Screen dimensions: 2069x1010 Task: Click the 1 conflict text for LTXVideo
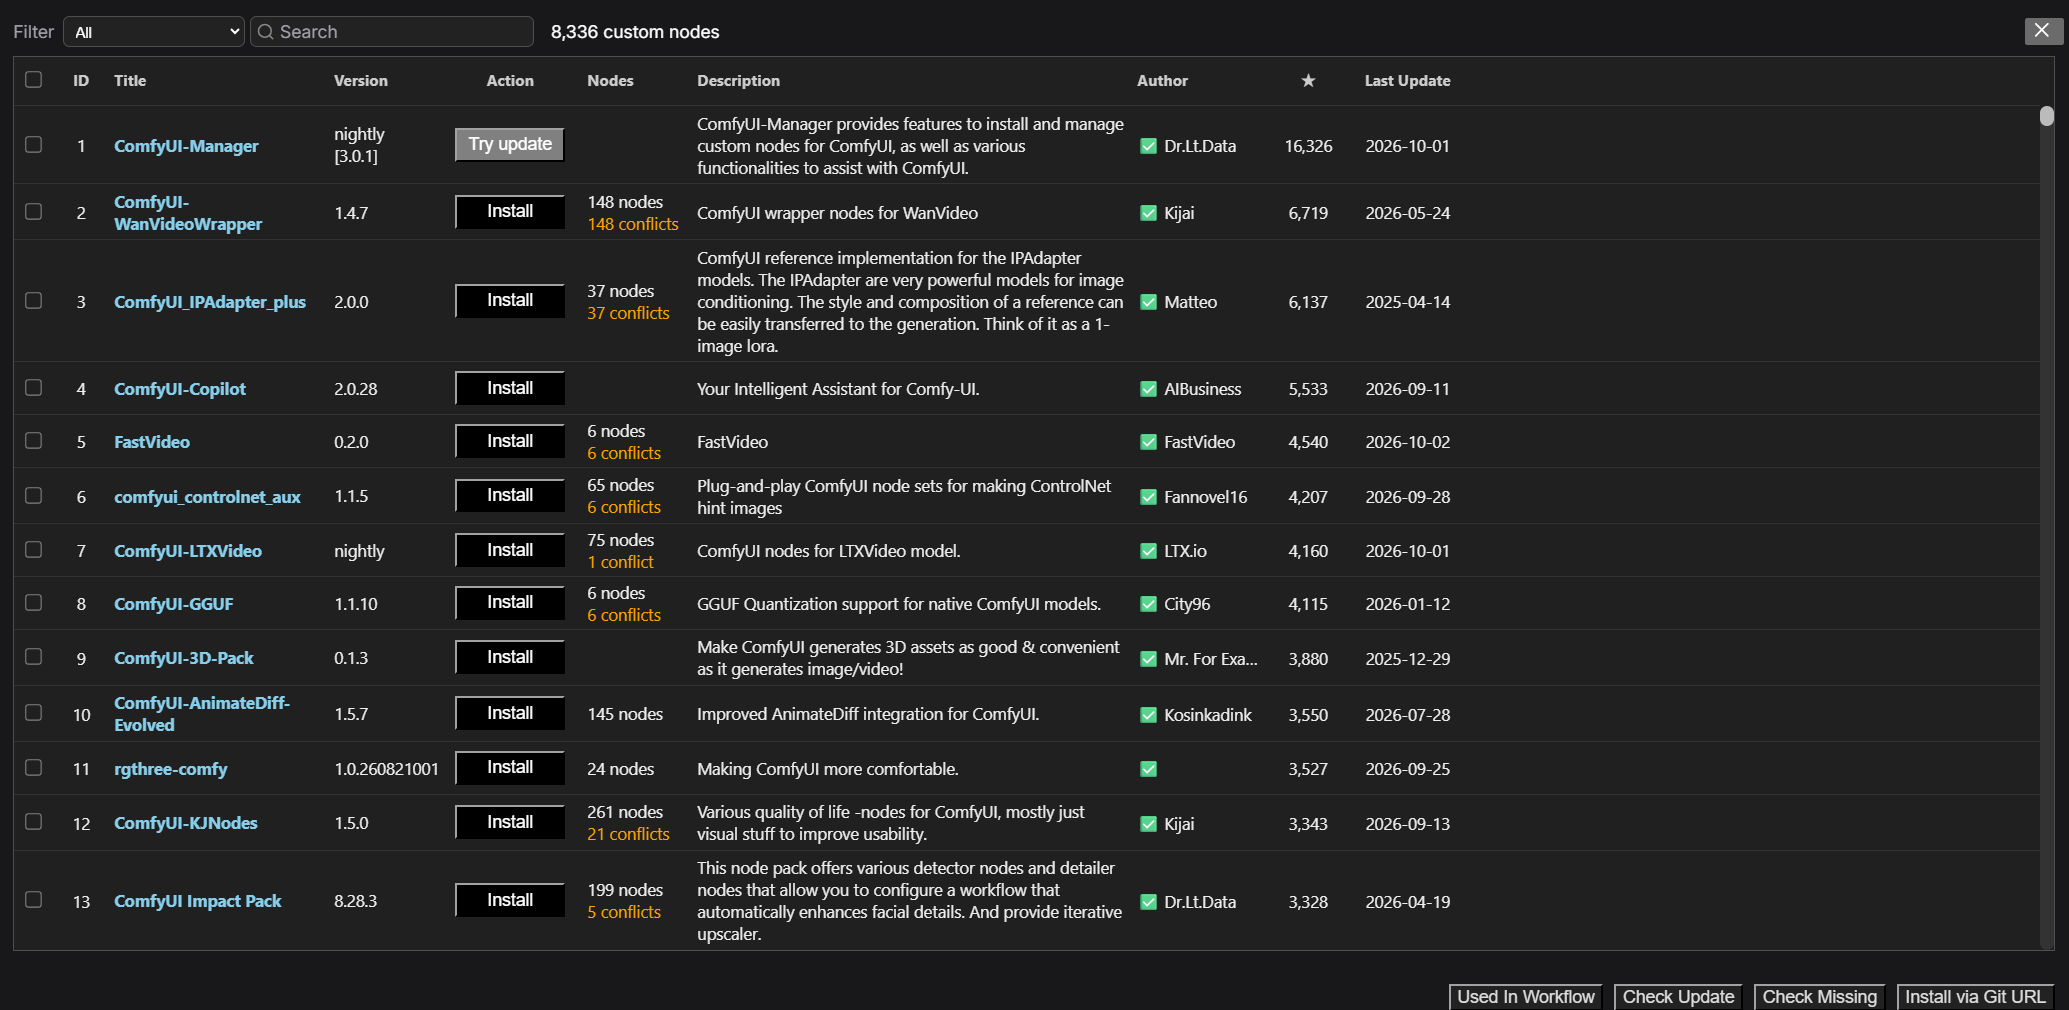tap(620, 562)
